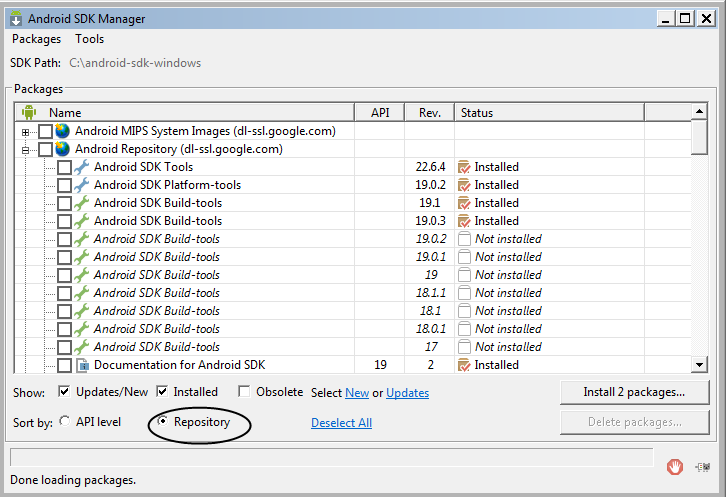Click the scrollbar up arrow in packages list
The height and width of the screenshot is (497, 726).
coord(699,111)
